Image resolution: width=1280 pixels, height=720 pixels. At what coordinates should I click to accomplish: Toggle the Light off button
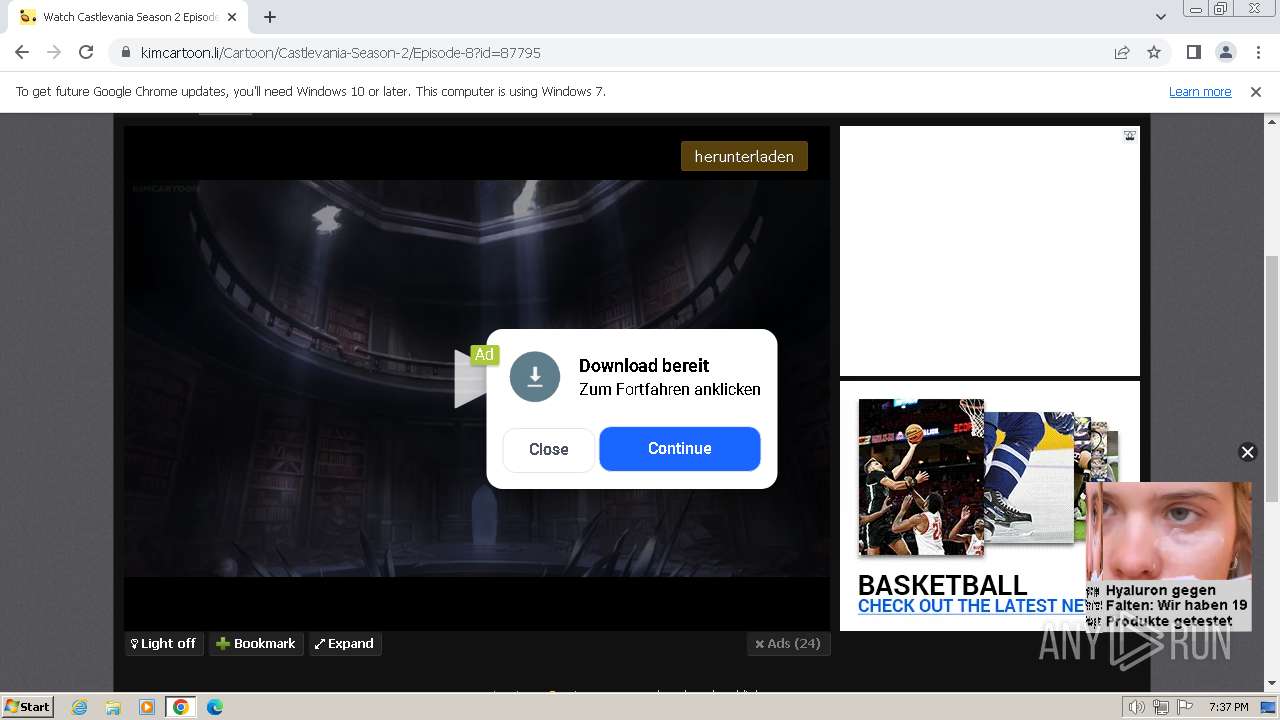[164, 644]
